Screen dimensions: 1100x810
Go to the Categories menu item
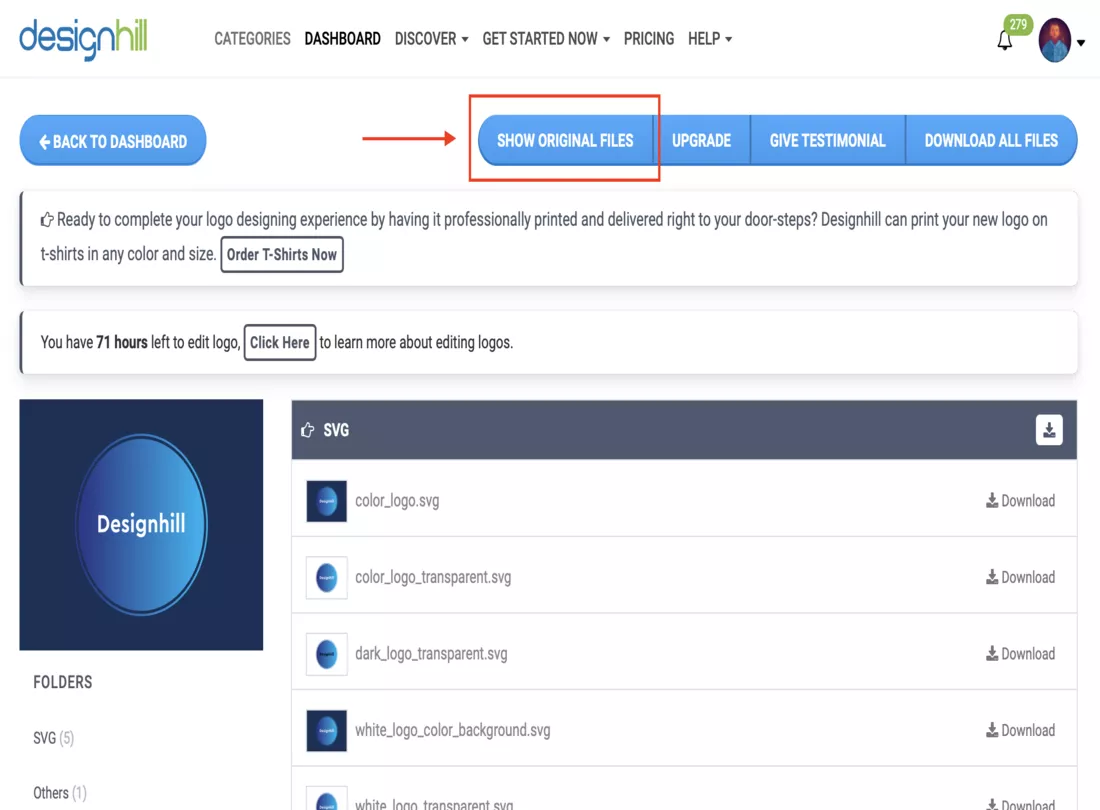click(x=252, y=39)
